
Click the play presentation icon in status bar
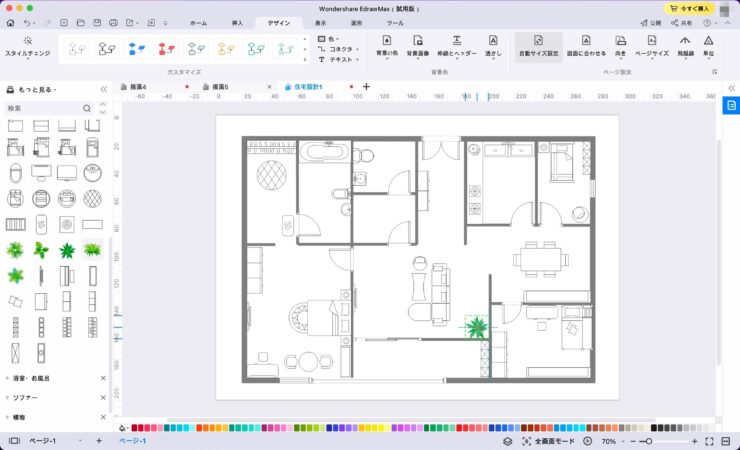(587, 441)
